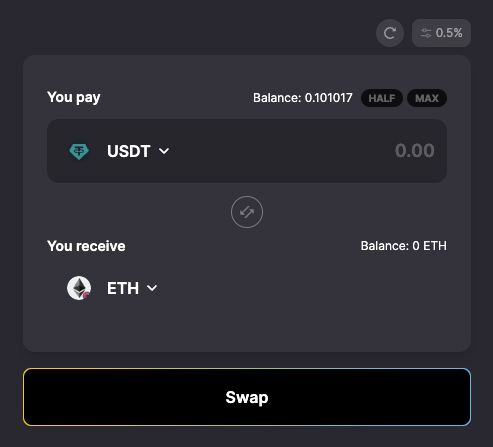The image size is (493, 447).
Task: Open slippage settings via the sliders icon
Action: (x=426, y=33)
